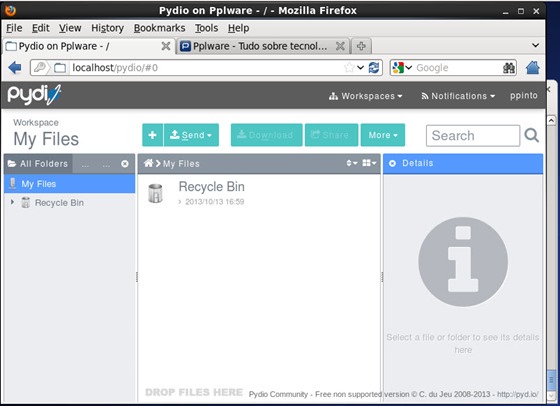
Task: Close the Pydio on Pplware tab
Action: [166, 46]
